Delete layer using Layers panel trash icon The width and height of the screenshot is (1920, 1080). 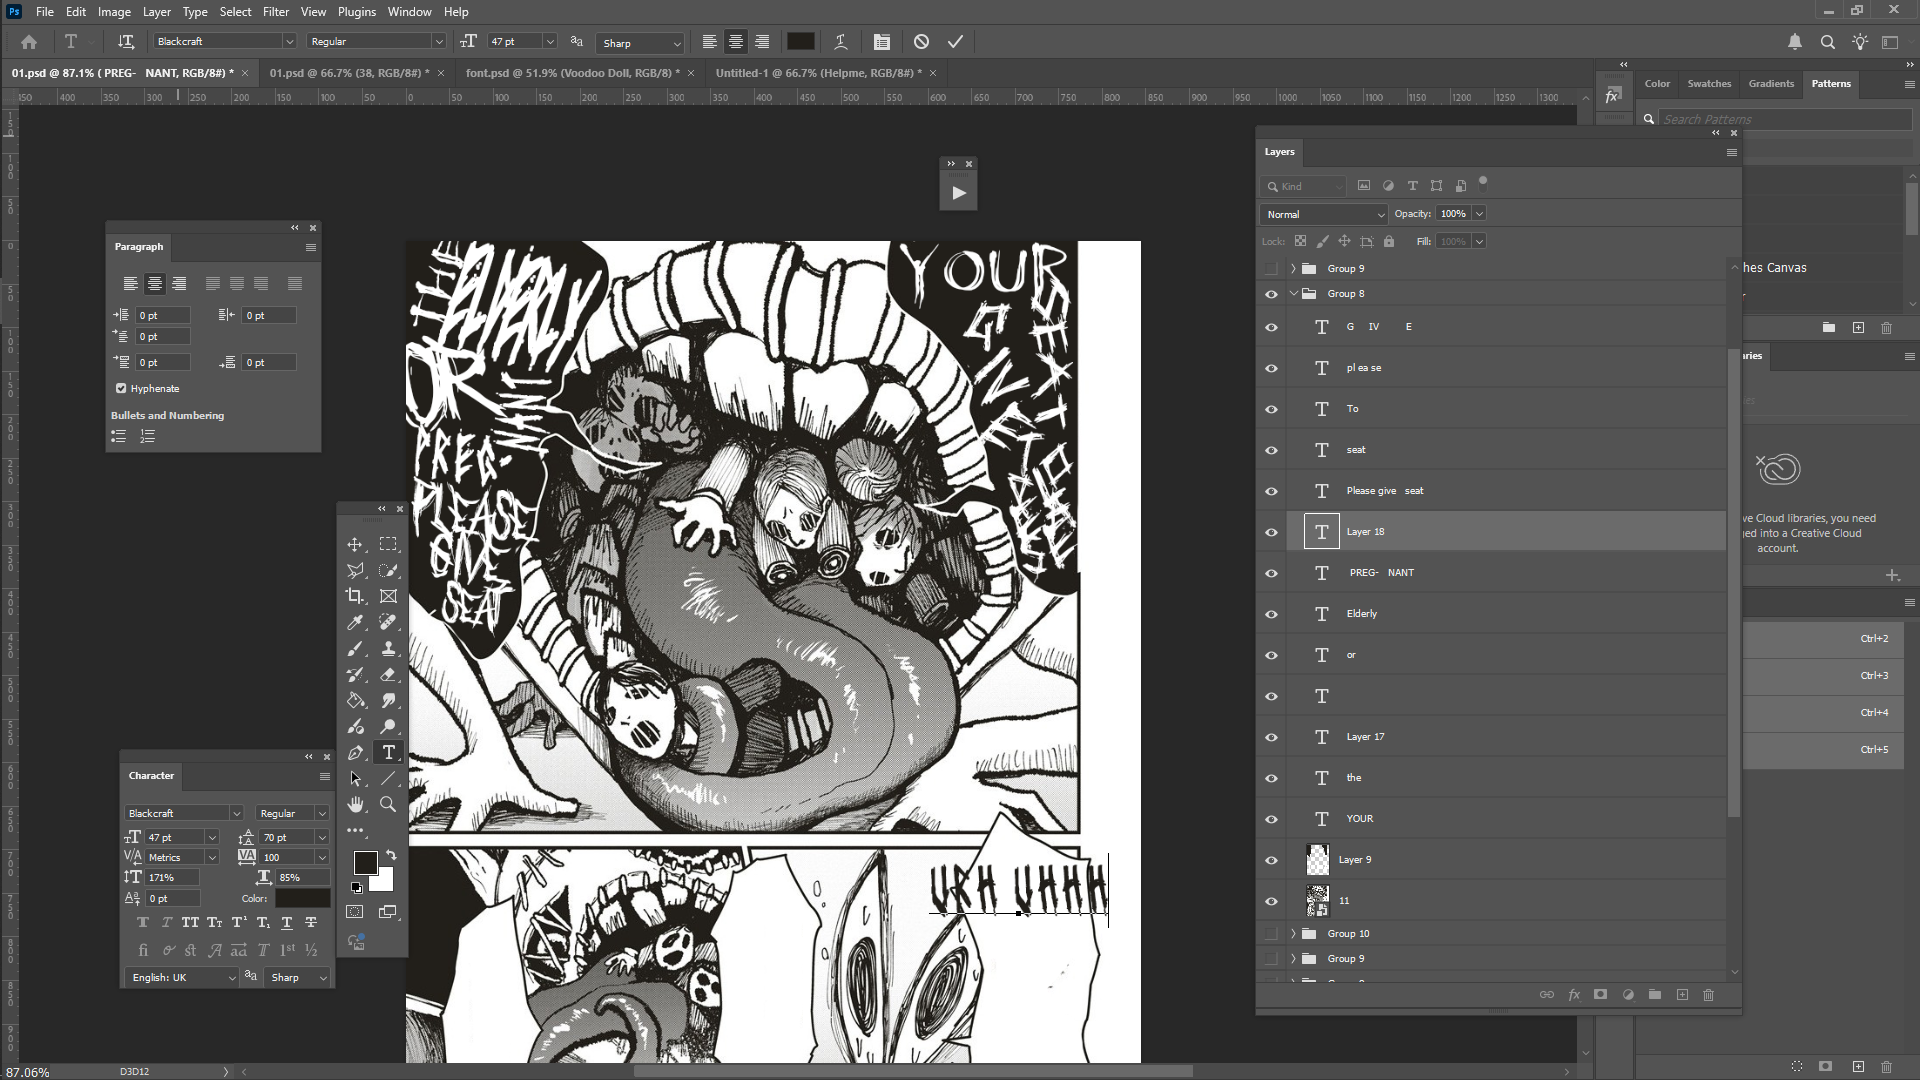(x=1708, y=995)
